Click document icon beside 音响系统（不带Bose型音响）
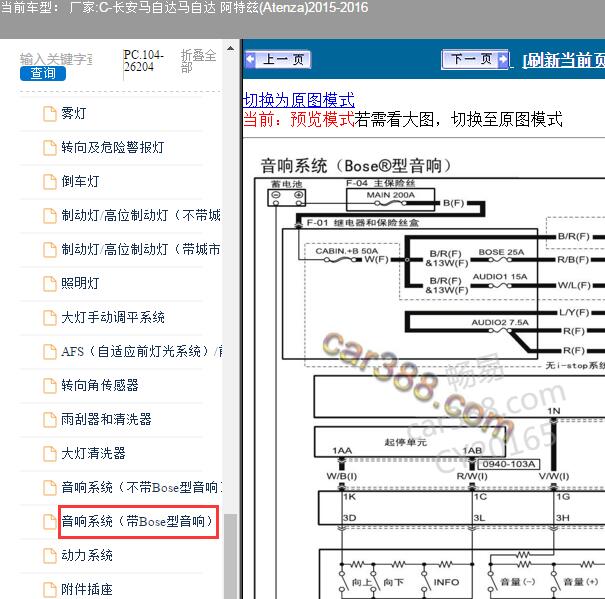Image resolution: width=605 pixels, height=599 pixels. tap(49, 488)
